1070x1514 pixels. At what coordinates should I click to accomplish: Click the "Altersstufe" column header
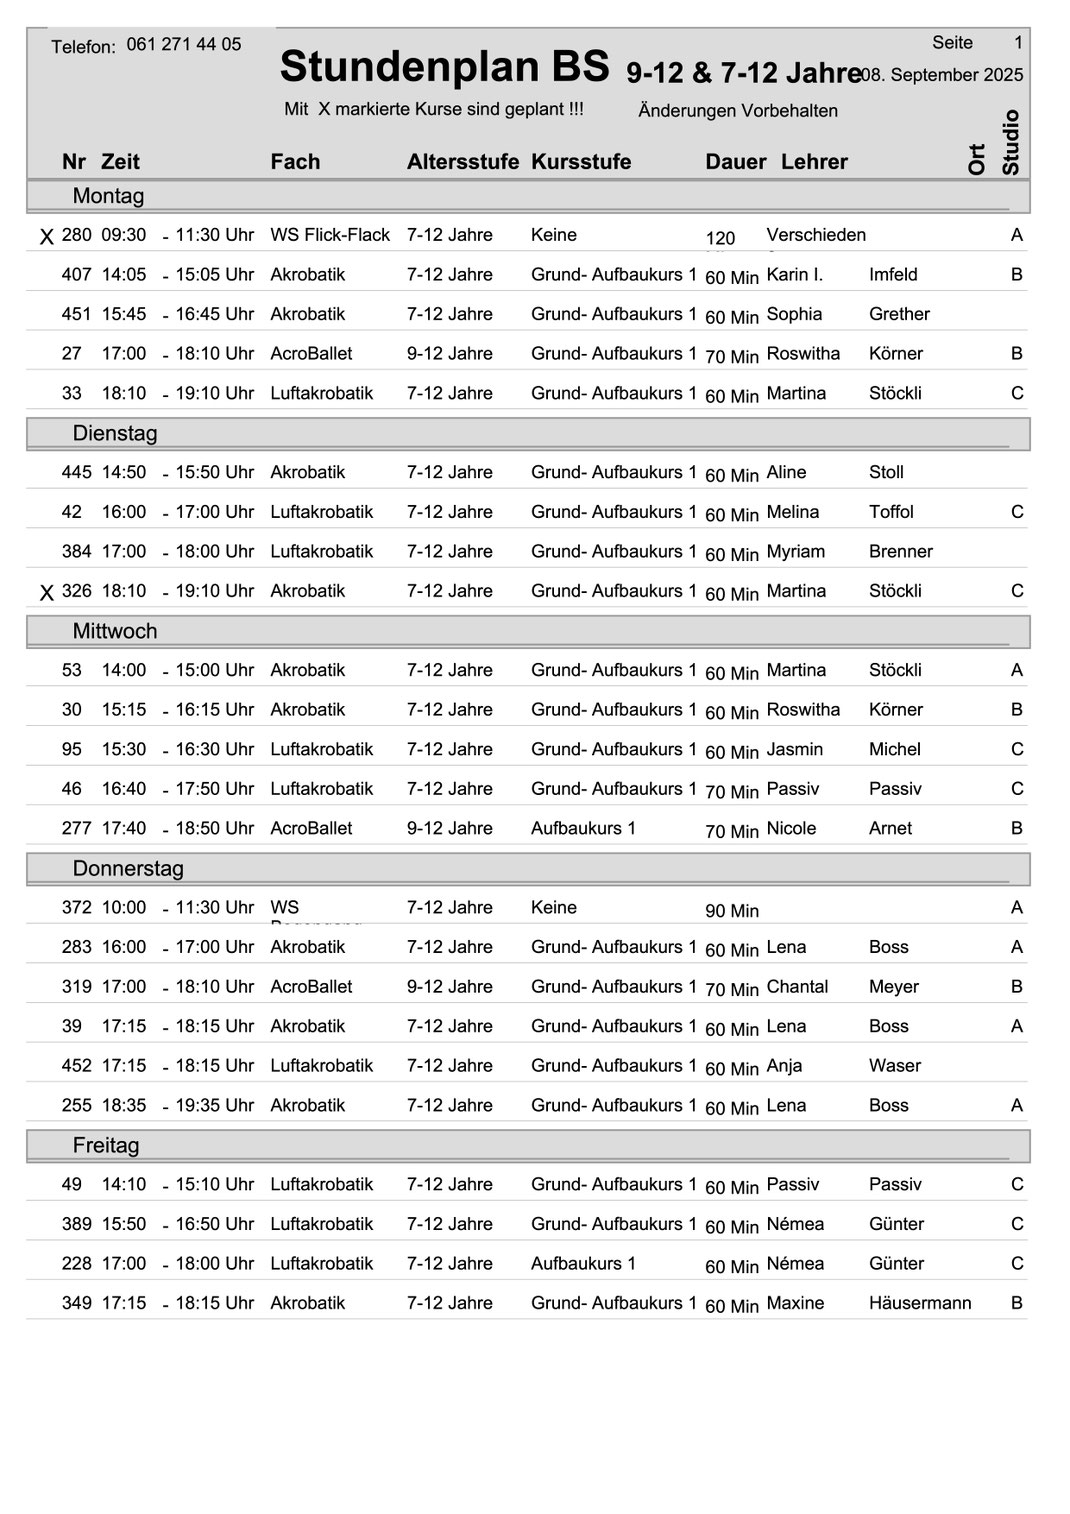click(x=462, y=162)
